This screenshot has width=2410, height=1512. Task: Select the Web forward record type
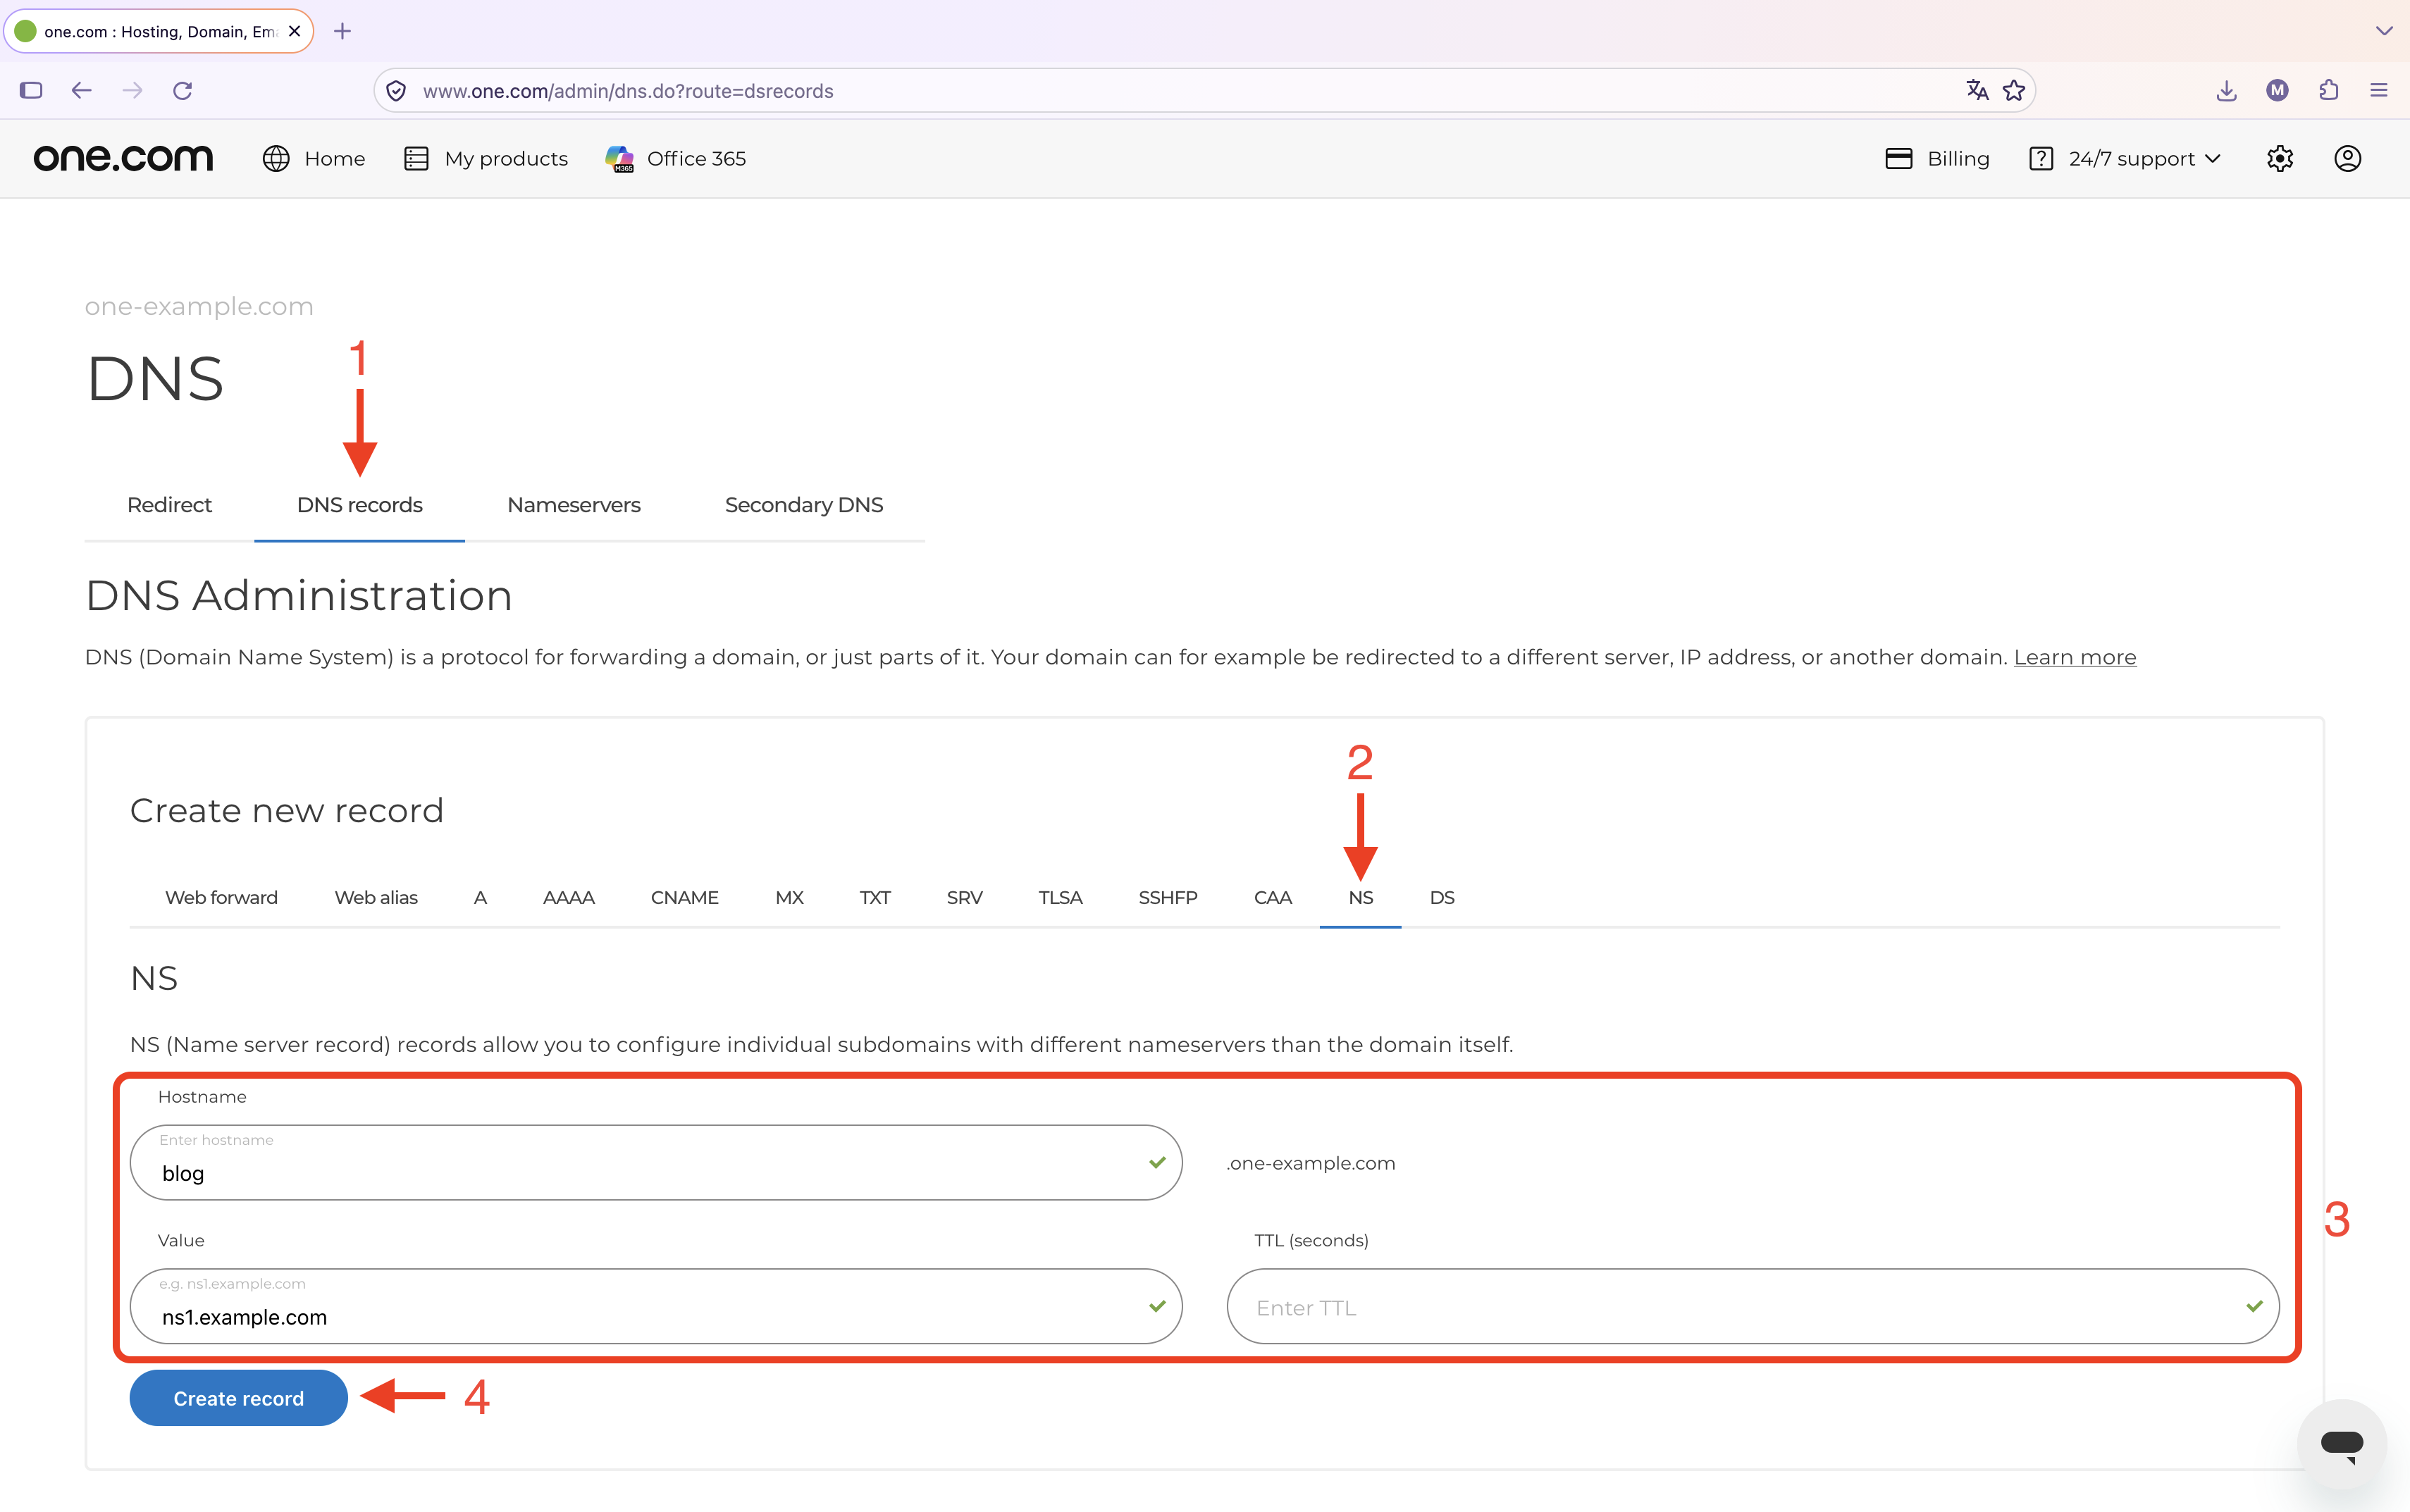[x=221, y=897]
